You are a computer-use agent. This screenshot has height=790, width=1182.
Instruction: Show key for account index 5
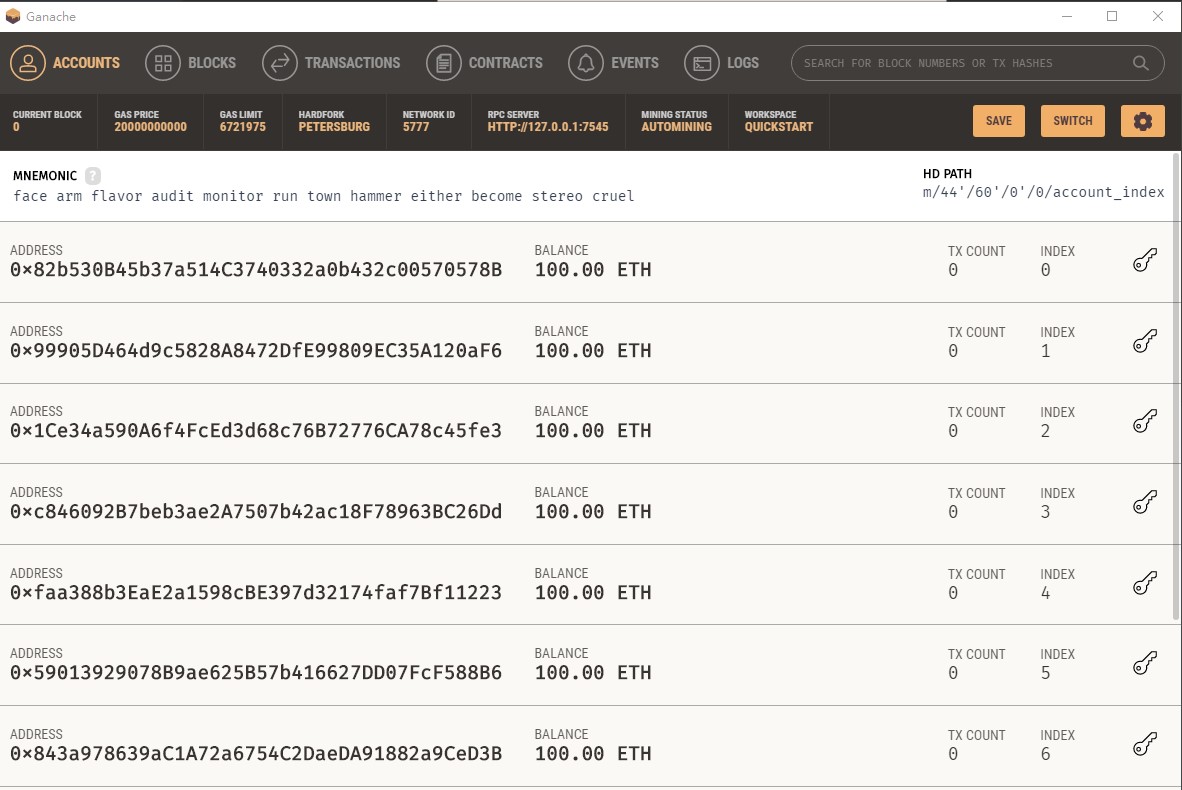point(1144,663)
